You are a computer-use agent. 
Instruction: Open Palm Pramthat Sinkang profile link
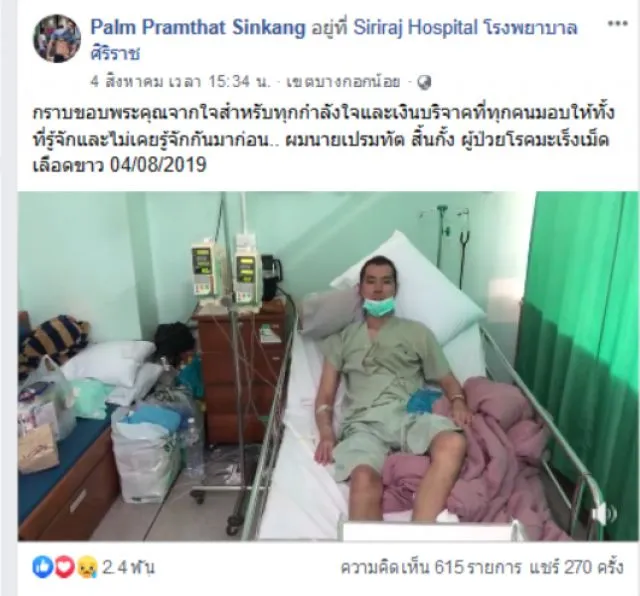click(x=198, y=28)
